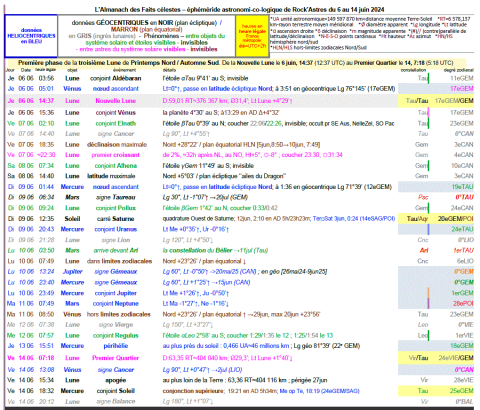This screenshot has width=480, height=410.
Task: Select the '6eLIO' zodiac degree cell
Action: (x=465, y=261)
